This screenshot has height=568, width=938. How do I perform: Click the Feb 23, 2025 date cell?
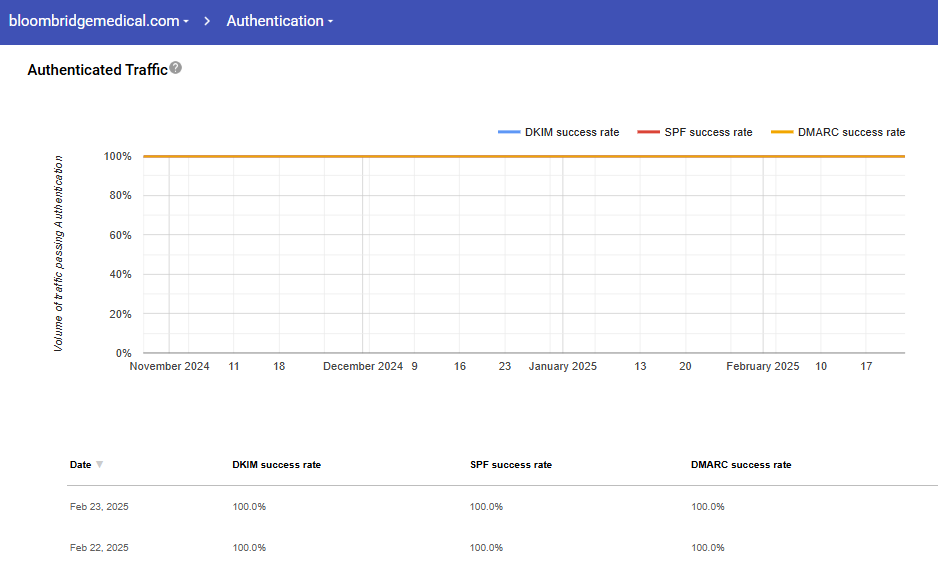[99, 507]
